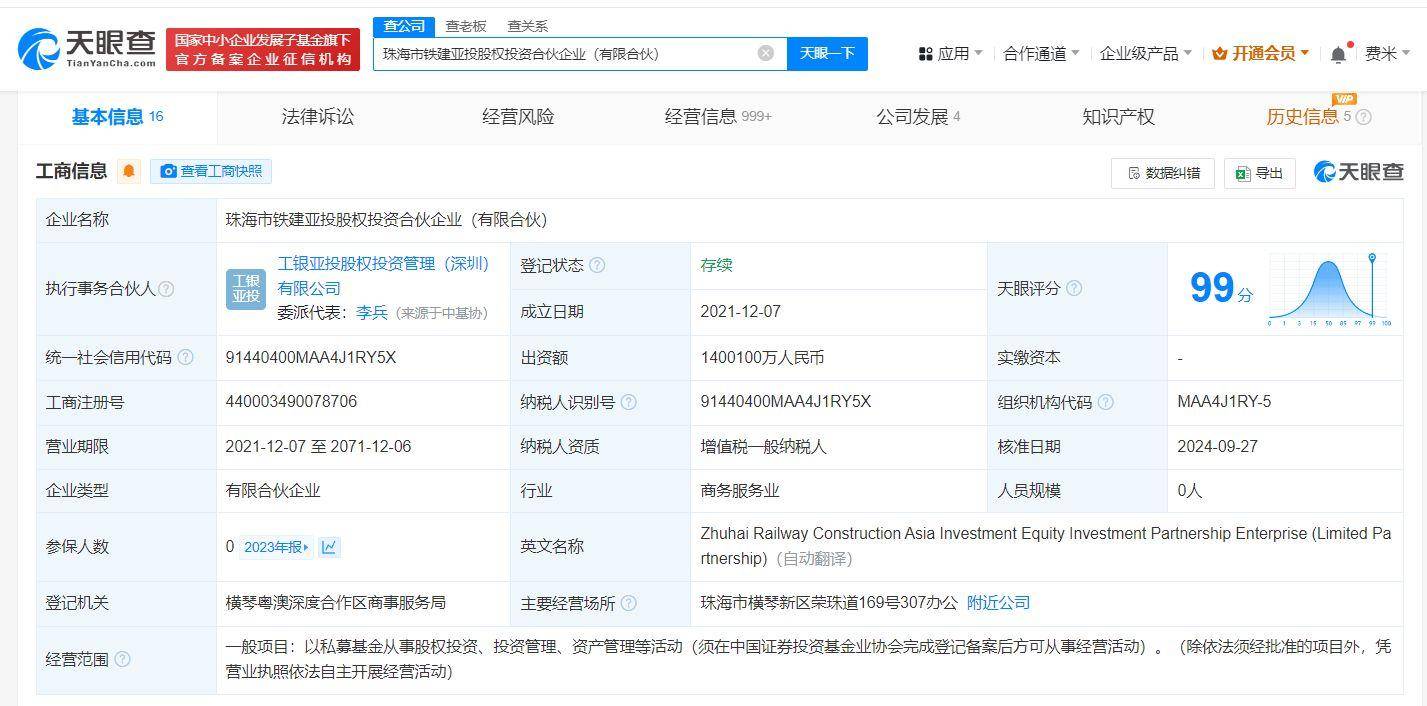Open the 经营风险 tab
This screenshot has height=706, width=1427.
(x=518, y=117)
